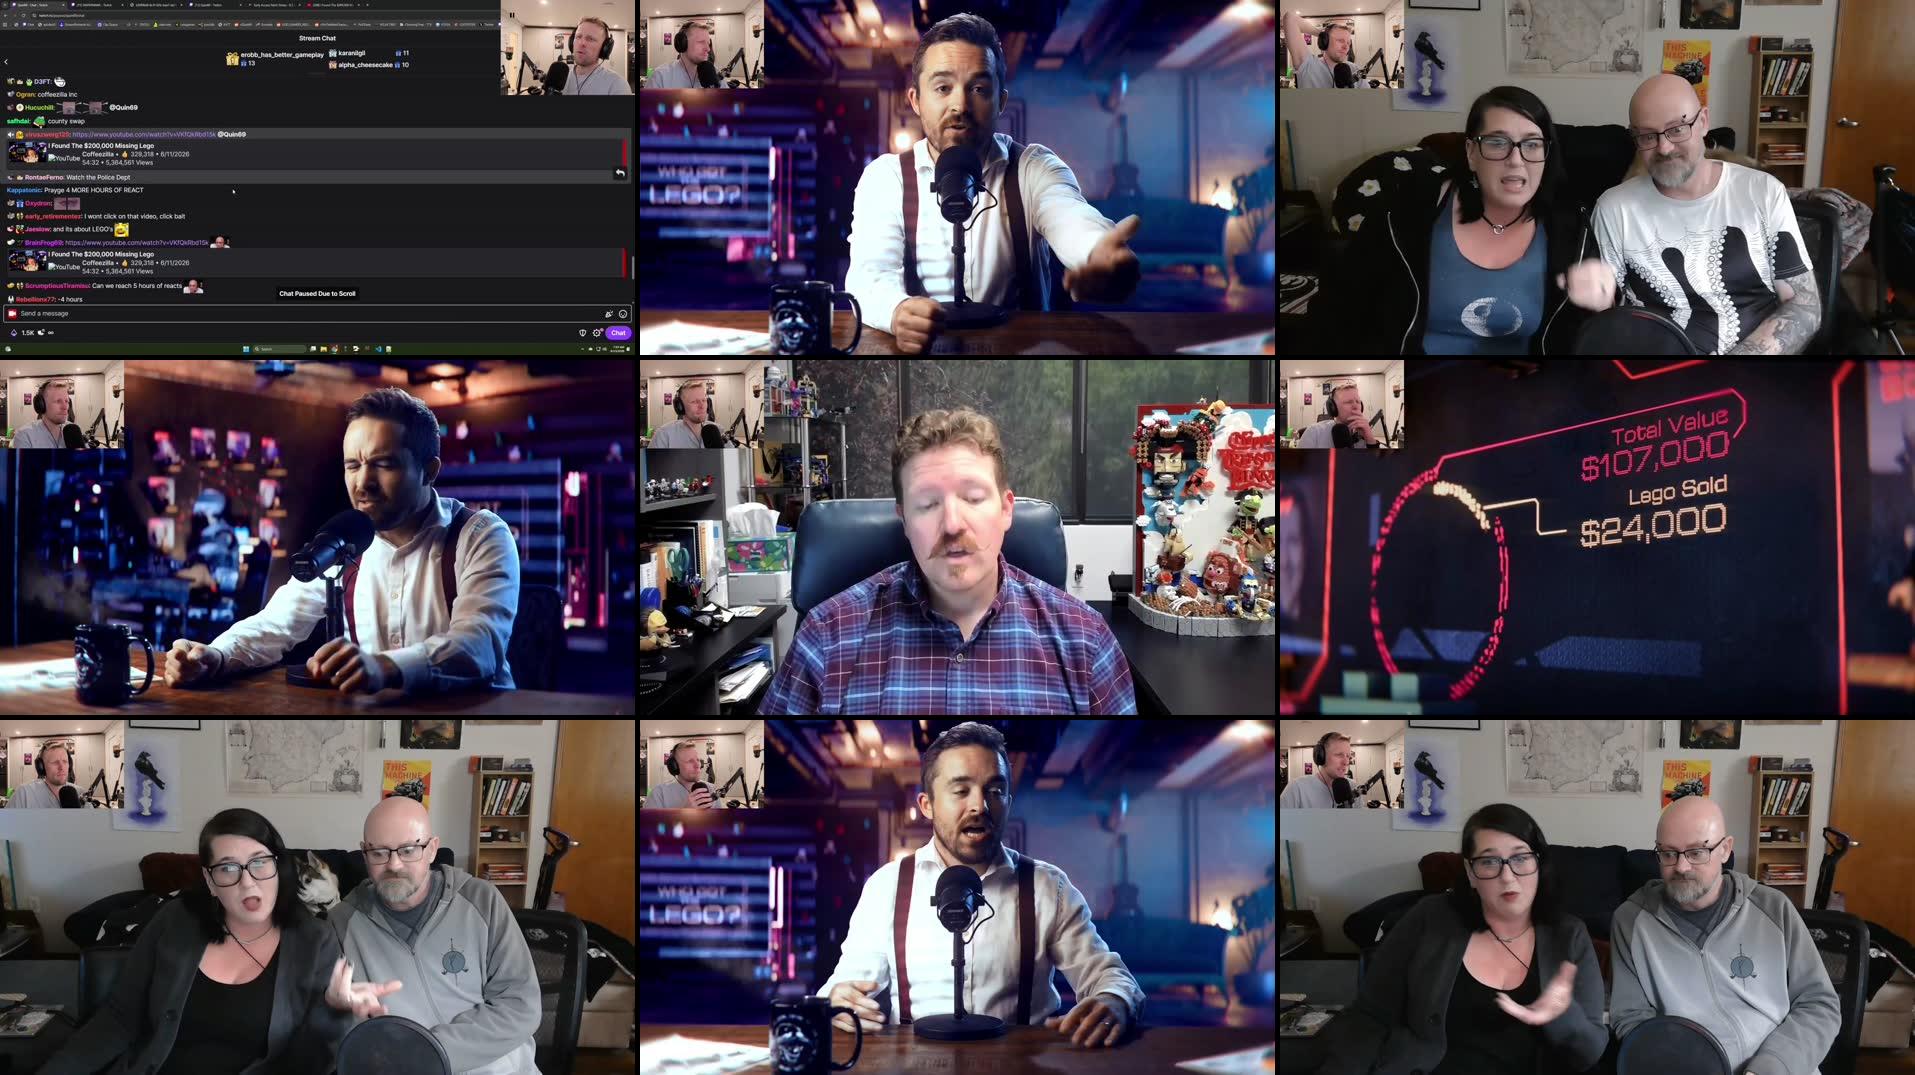The image size is (1915, 1075).
Task: Click gifter alpha_cheesecake in leaderboard
Action: 366,65
